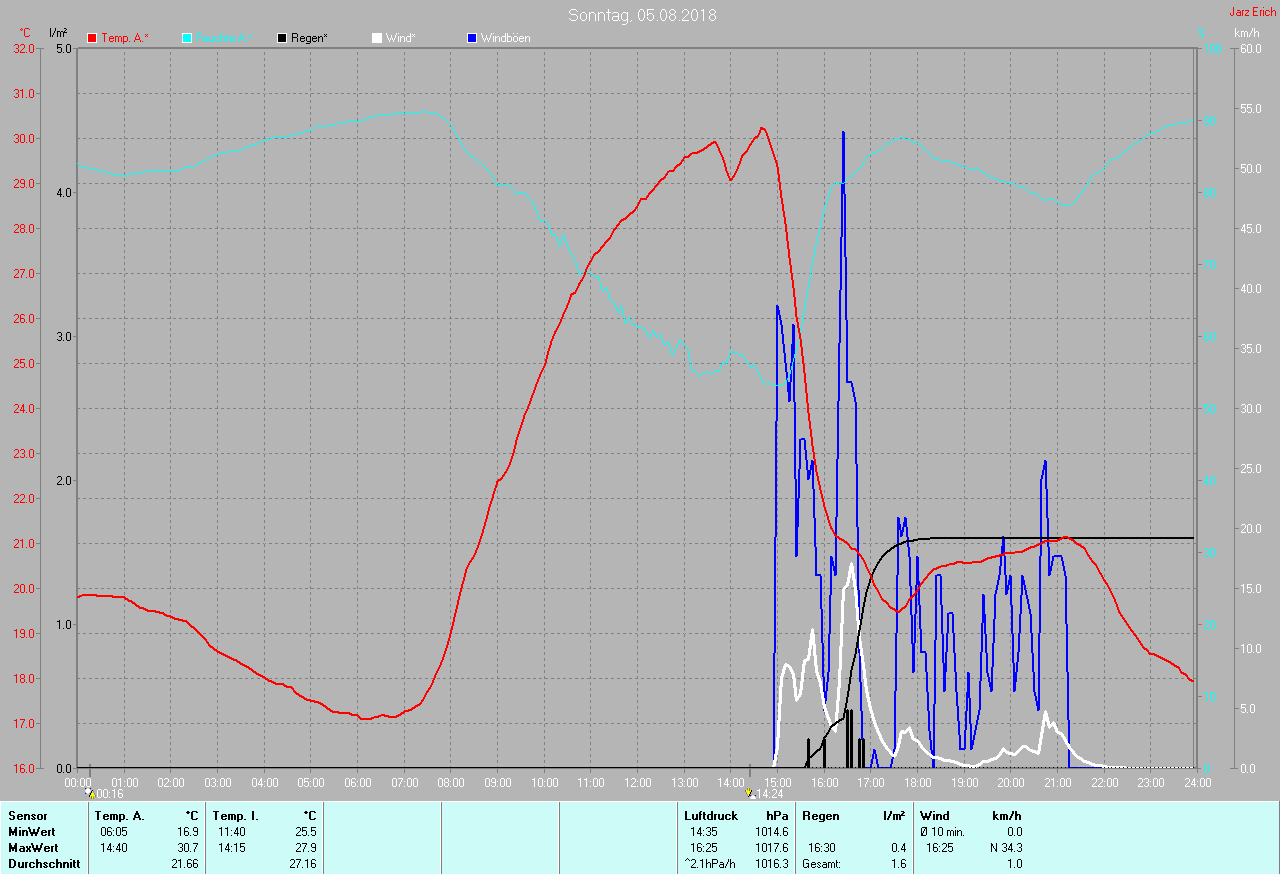
Task: Click the 06:05 minimum temperature time
Action: (113, 832)
